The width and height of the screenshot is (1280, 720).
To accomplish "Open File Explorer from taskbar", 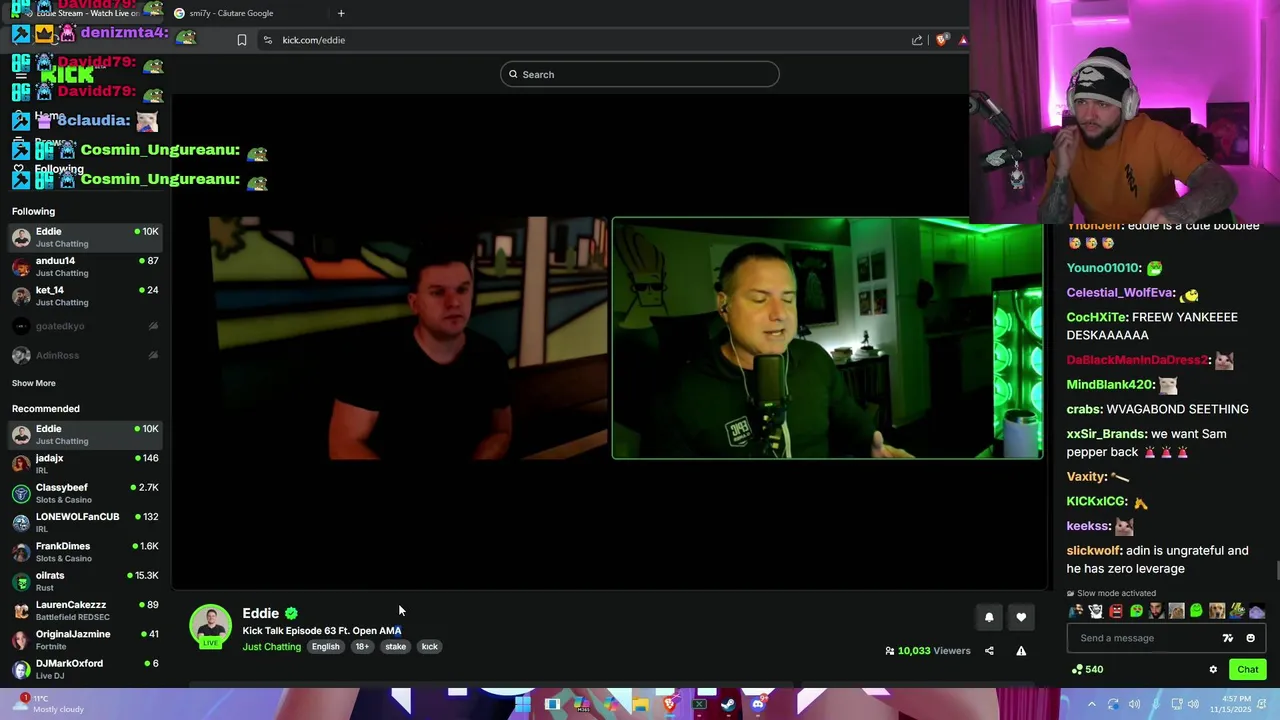I will (640, 704).
